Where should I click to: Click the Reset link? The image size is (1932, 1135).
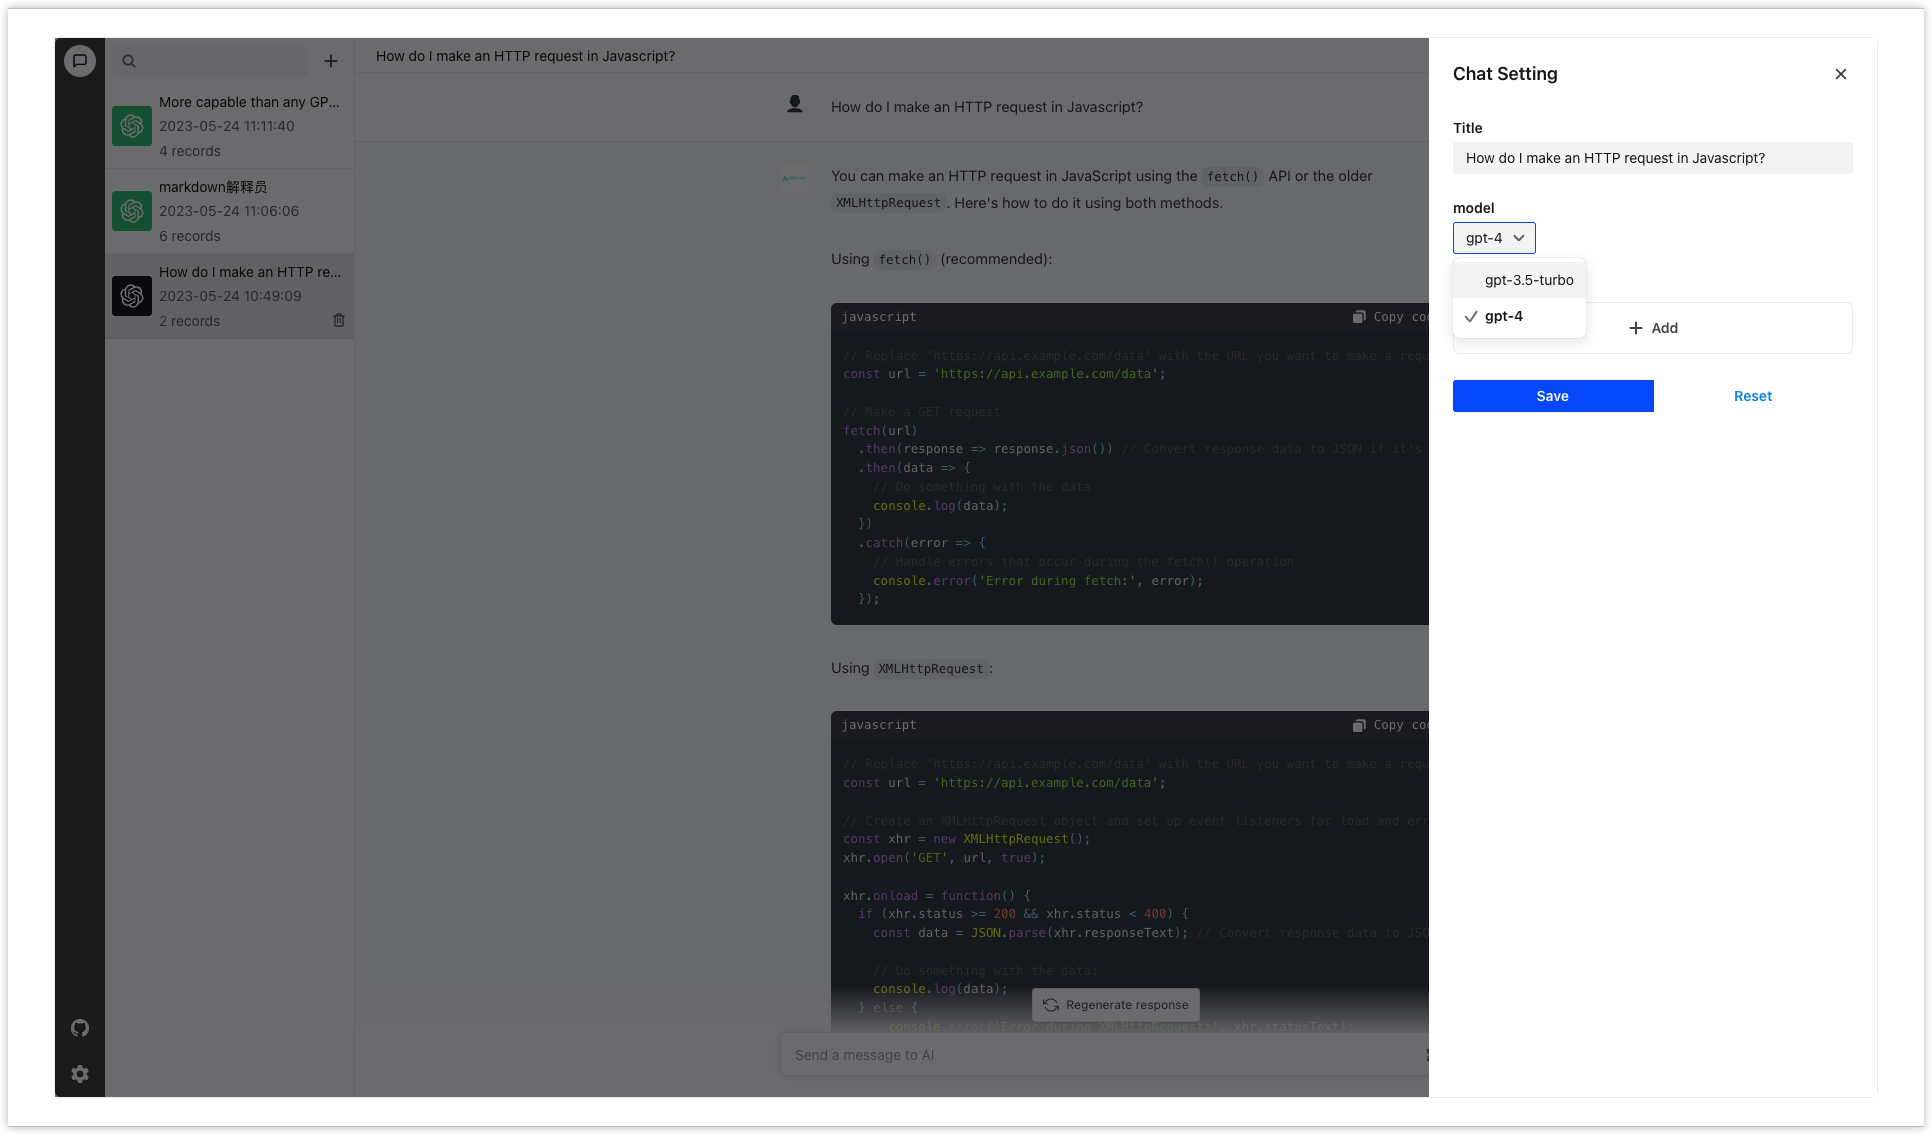(1752, 396)
